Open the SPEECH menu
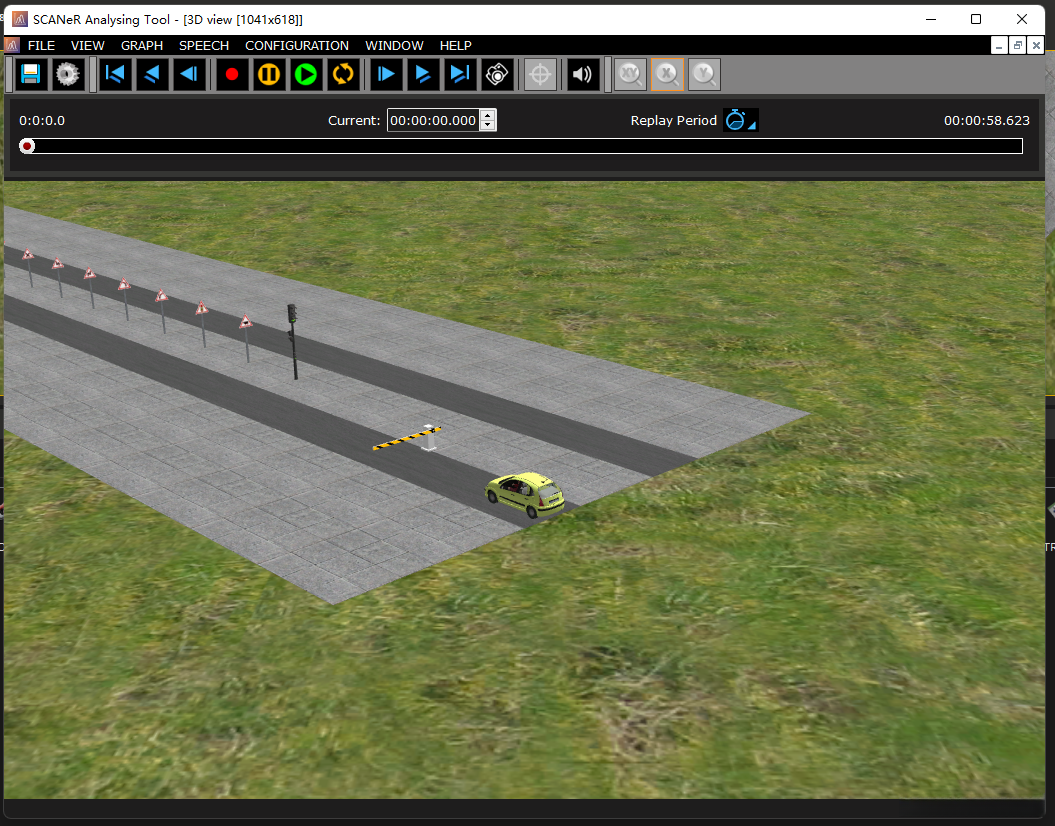This screenshot has height=826, width=1055. pos(204,46)
